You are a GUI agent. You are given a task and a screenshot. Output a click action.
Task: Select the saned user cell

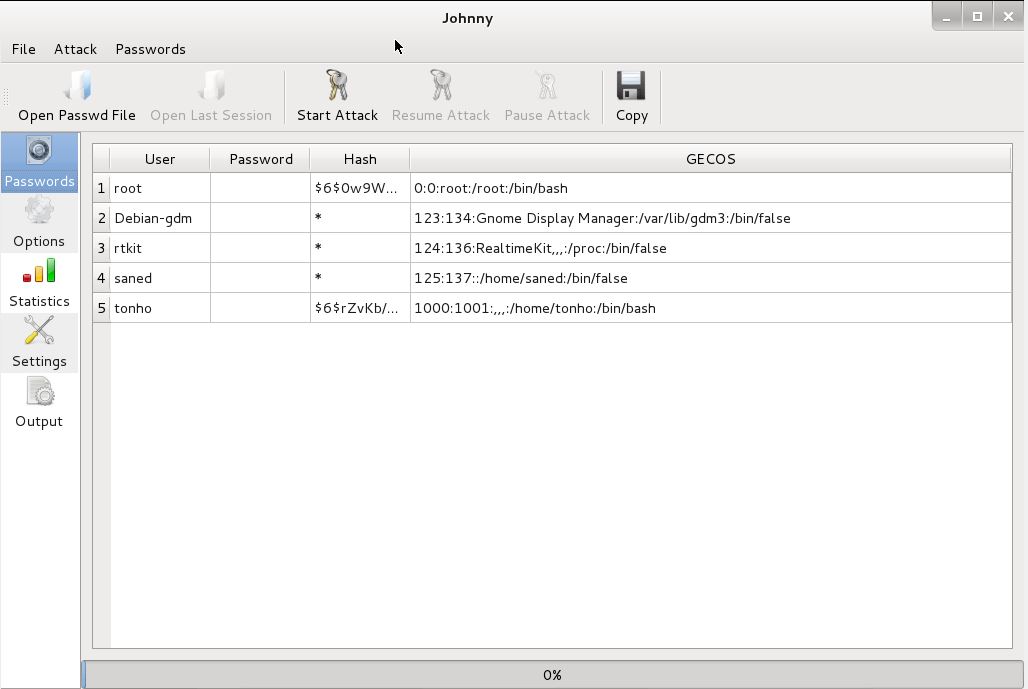[x=160, y=278]
